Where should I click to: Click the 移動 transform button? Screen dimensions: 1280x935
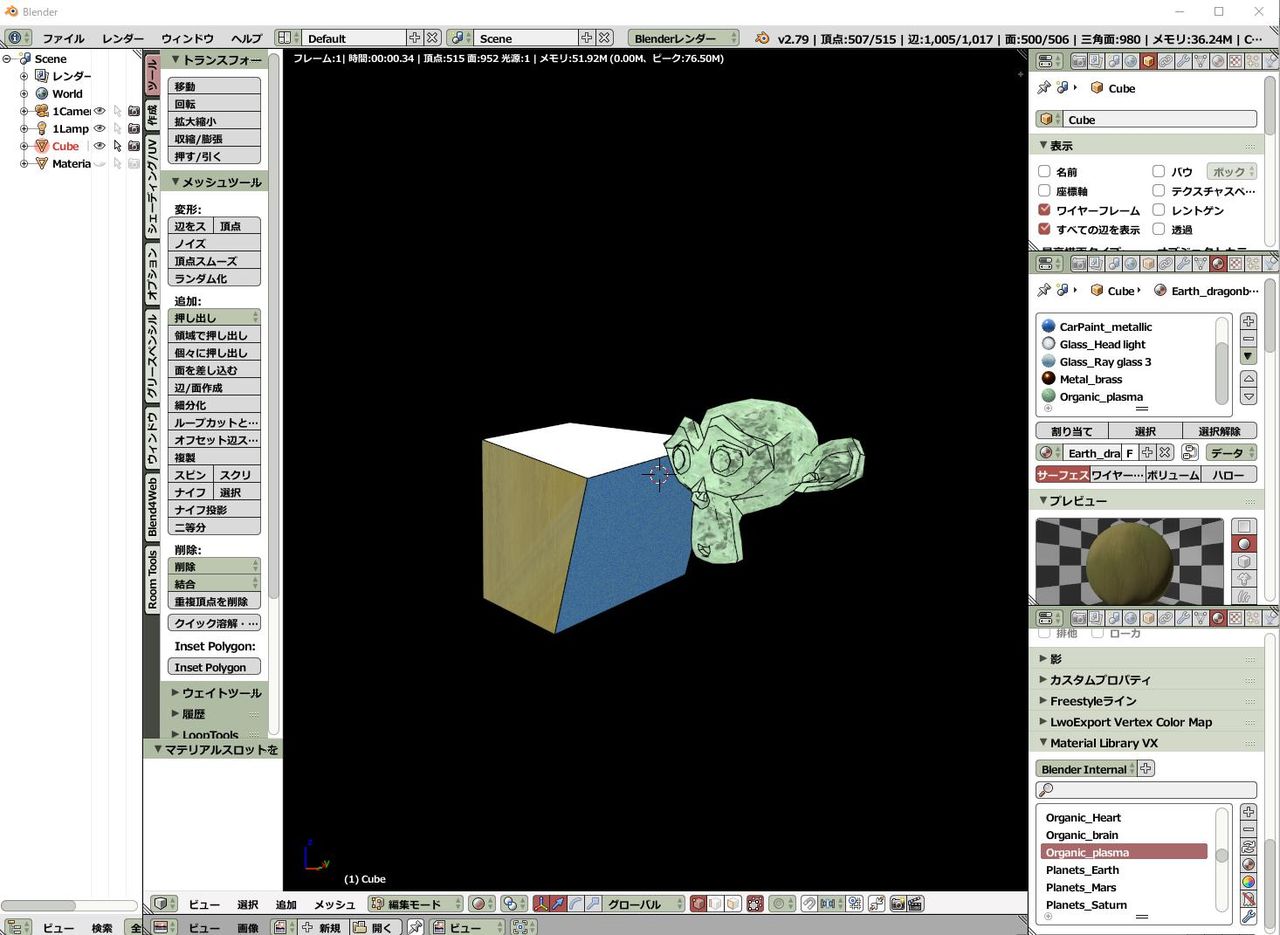click(215, 87)
